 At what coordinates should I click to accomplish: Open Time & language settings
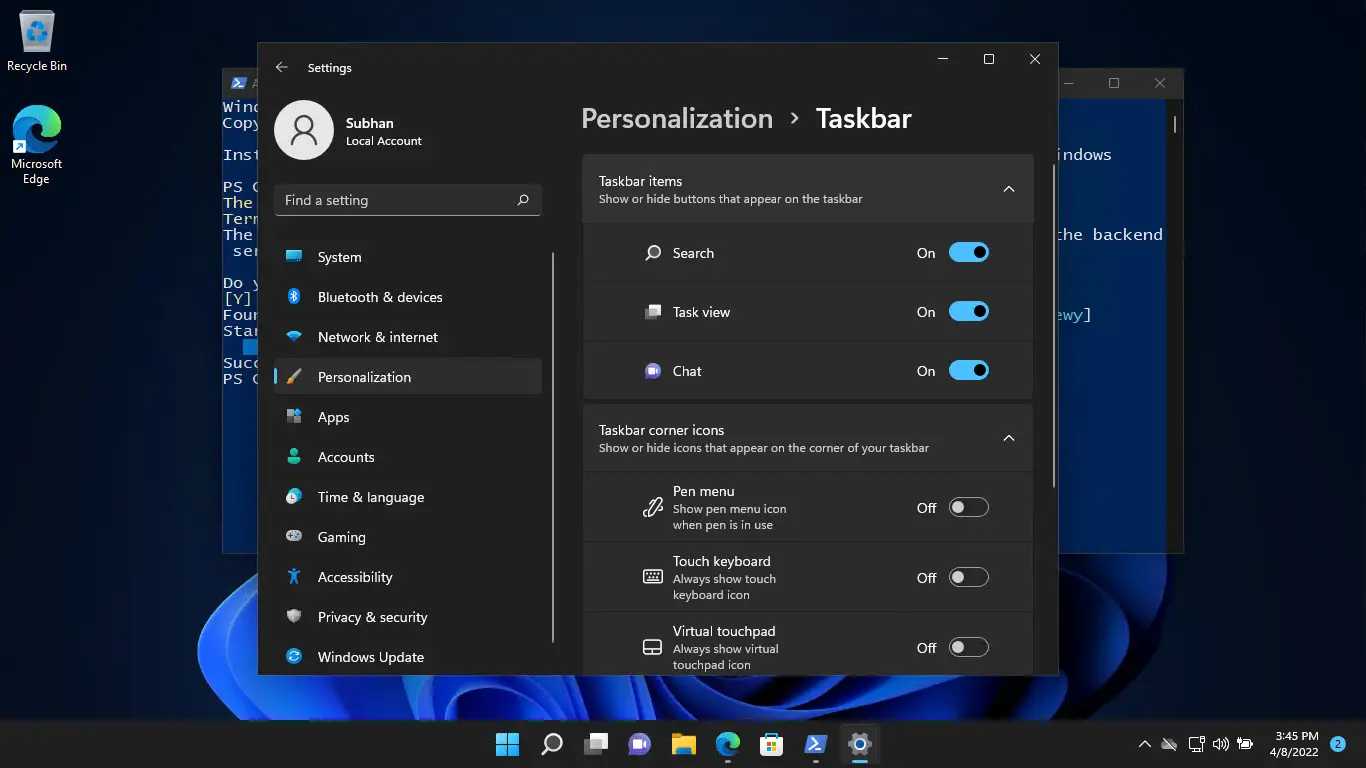[x=408, y=497]
